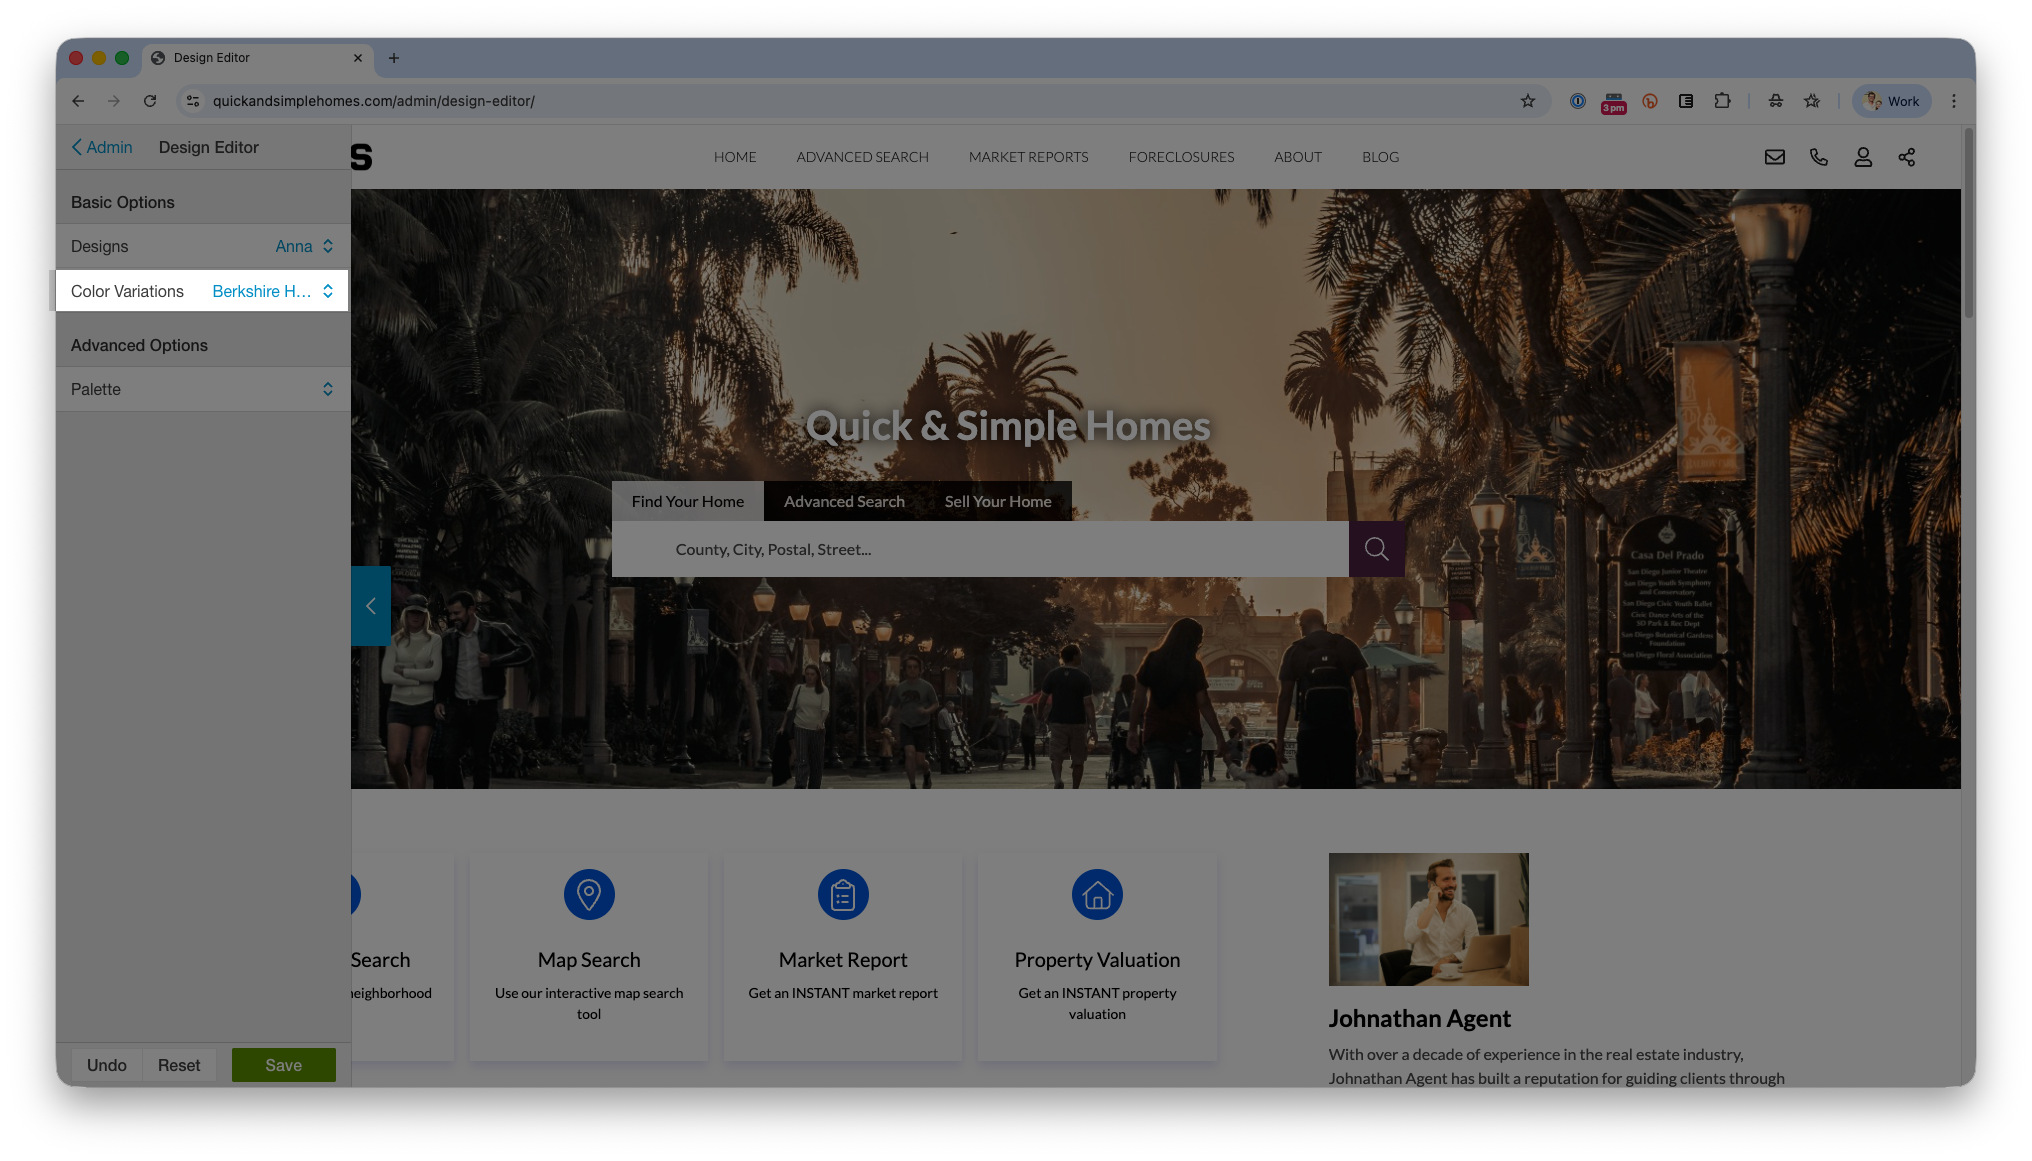The image size is (2032, 1161).
Task: Click the Market Report clipboard icon
Action: click(843, 894)
